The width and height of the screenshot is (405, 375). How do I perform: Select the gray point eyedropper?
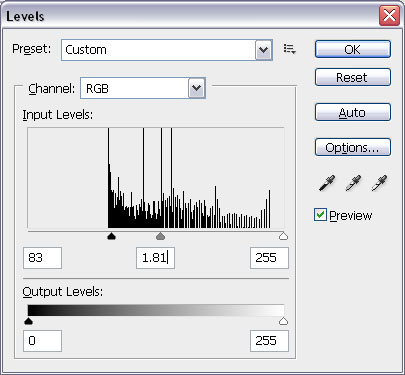coord(353,183)
